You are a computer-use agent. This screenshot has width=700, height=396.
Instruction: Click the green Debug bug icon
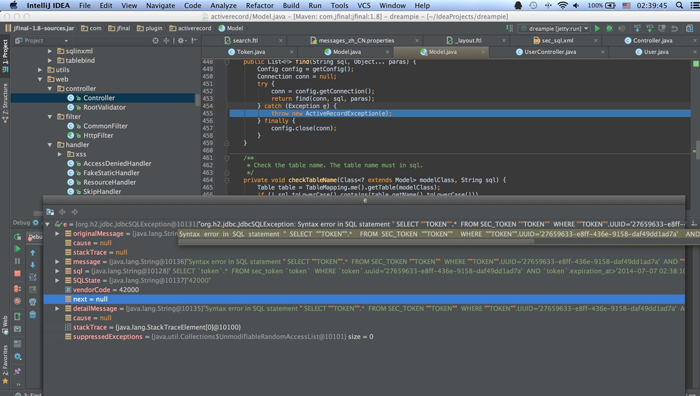click(609, 28)
